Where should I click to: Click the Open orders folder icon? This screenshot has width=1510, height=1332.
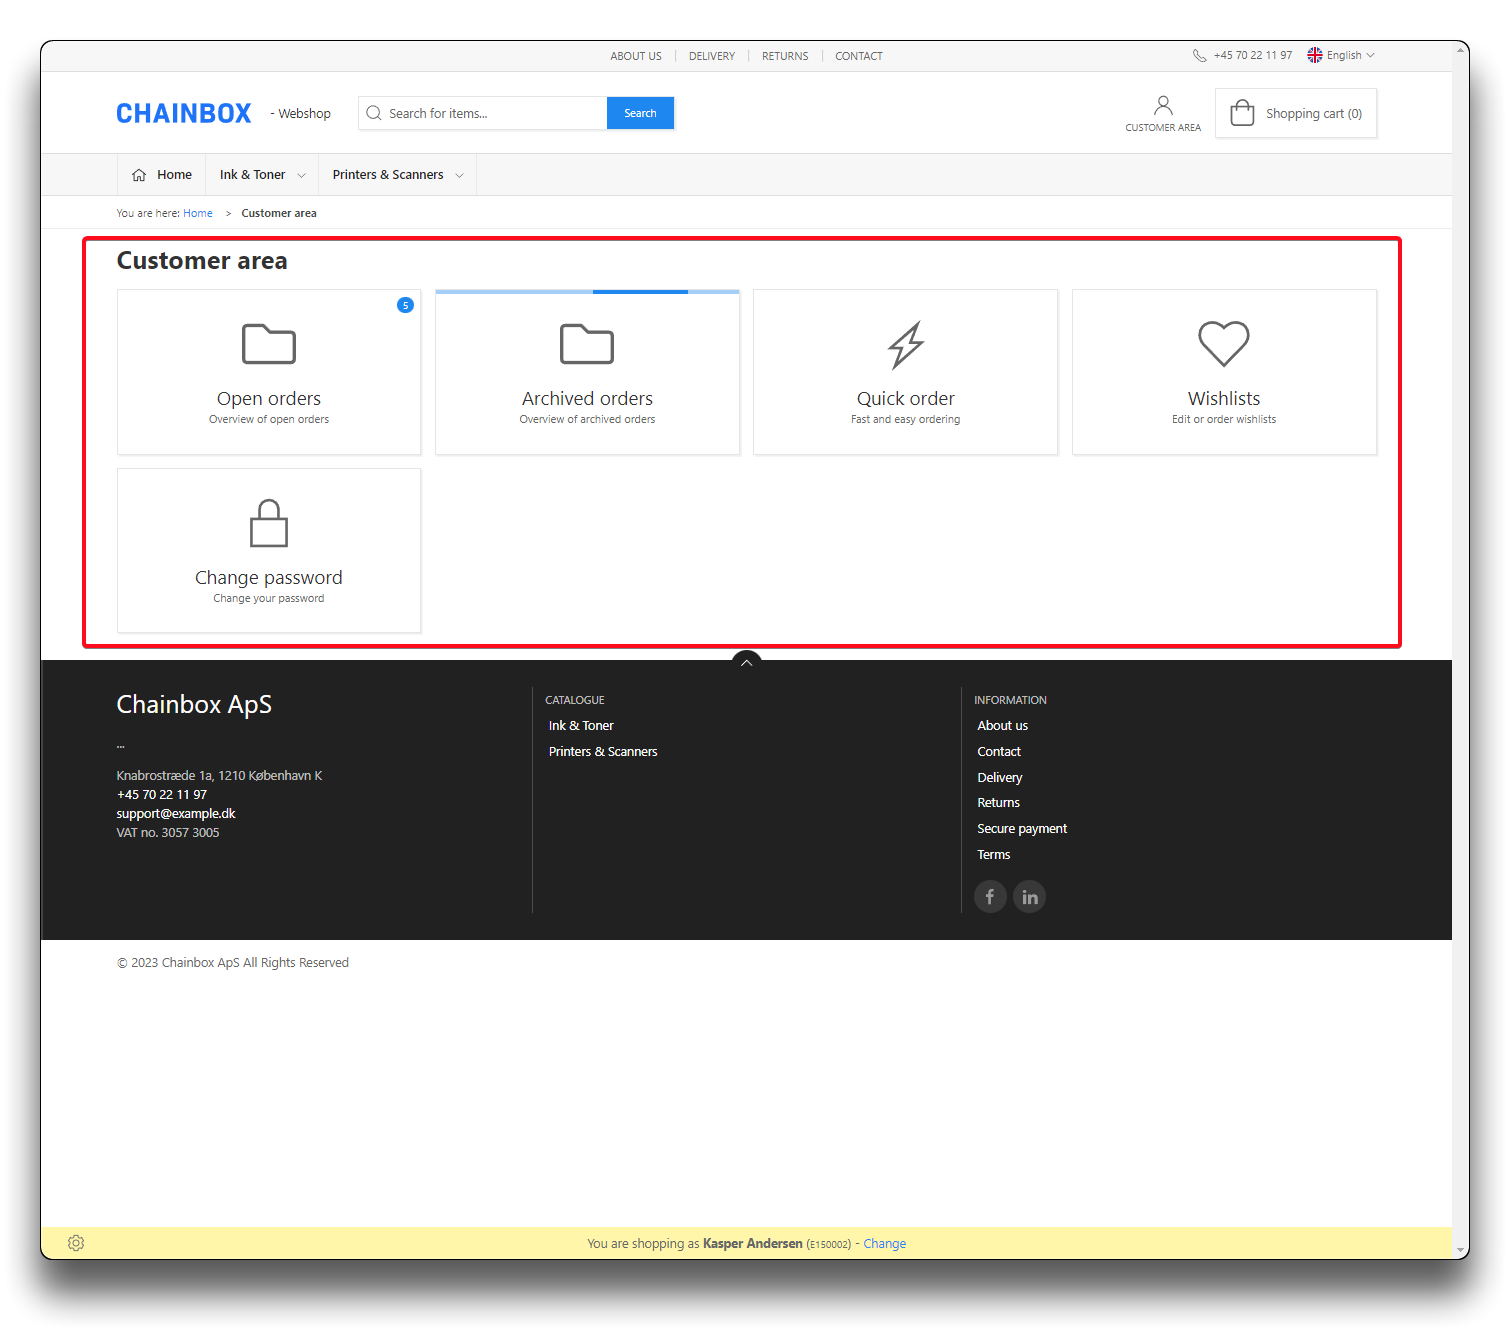click(x=269, y=344)
